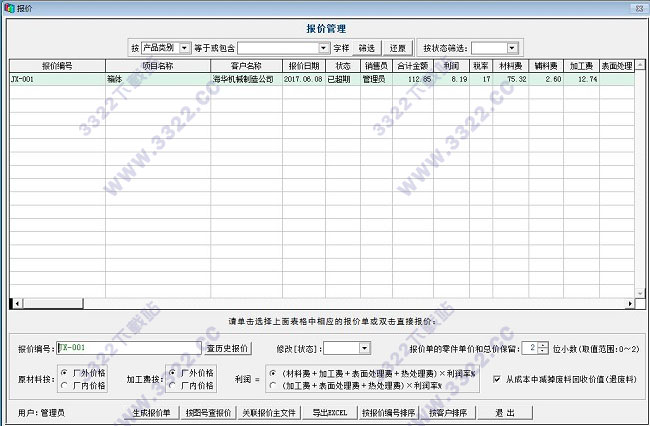Image resolution: width=650 pixels, height=426 pixels.
Task: Click the 利润 column header
Action: [451, 66]
